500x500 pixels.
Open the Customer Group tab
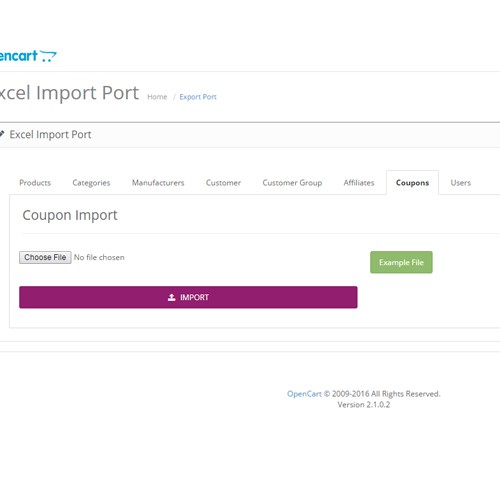pyautogui.click(x=292, y=183)
